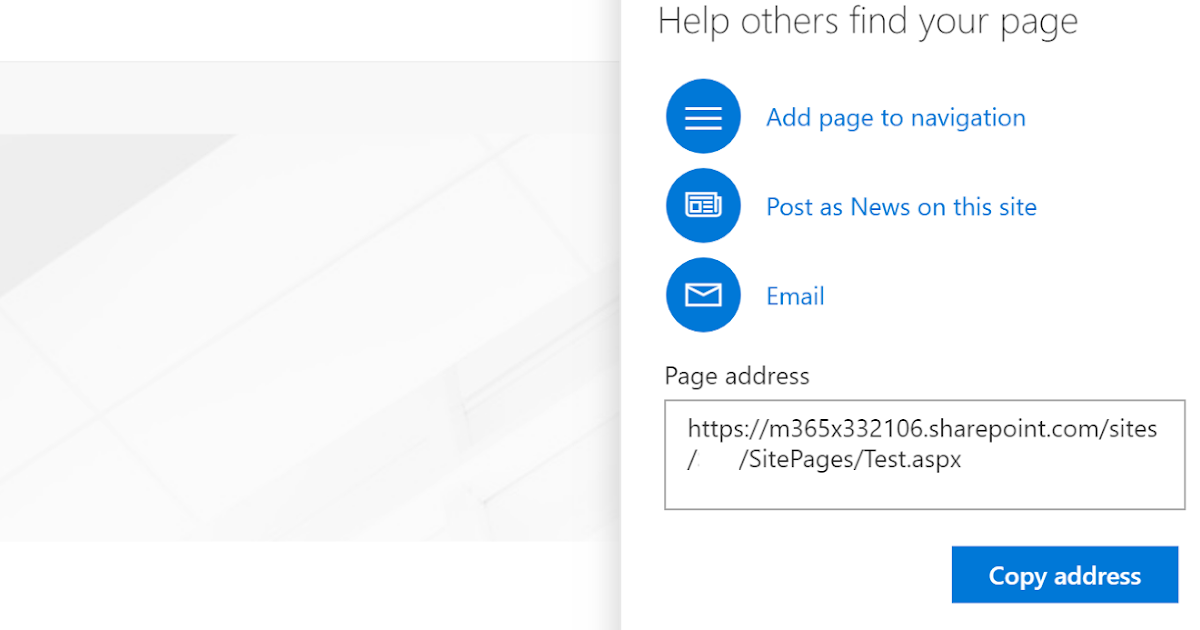The image size is (1200, 630).
Task: Click the Page address label
Action: click(x=737, y=376)
